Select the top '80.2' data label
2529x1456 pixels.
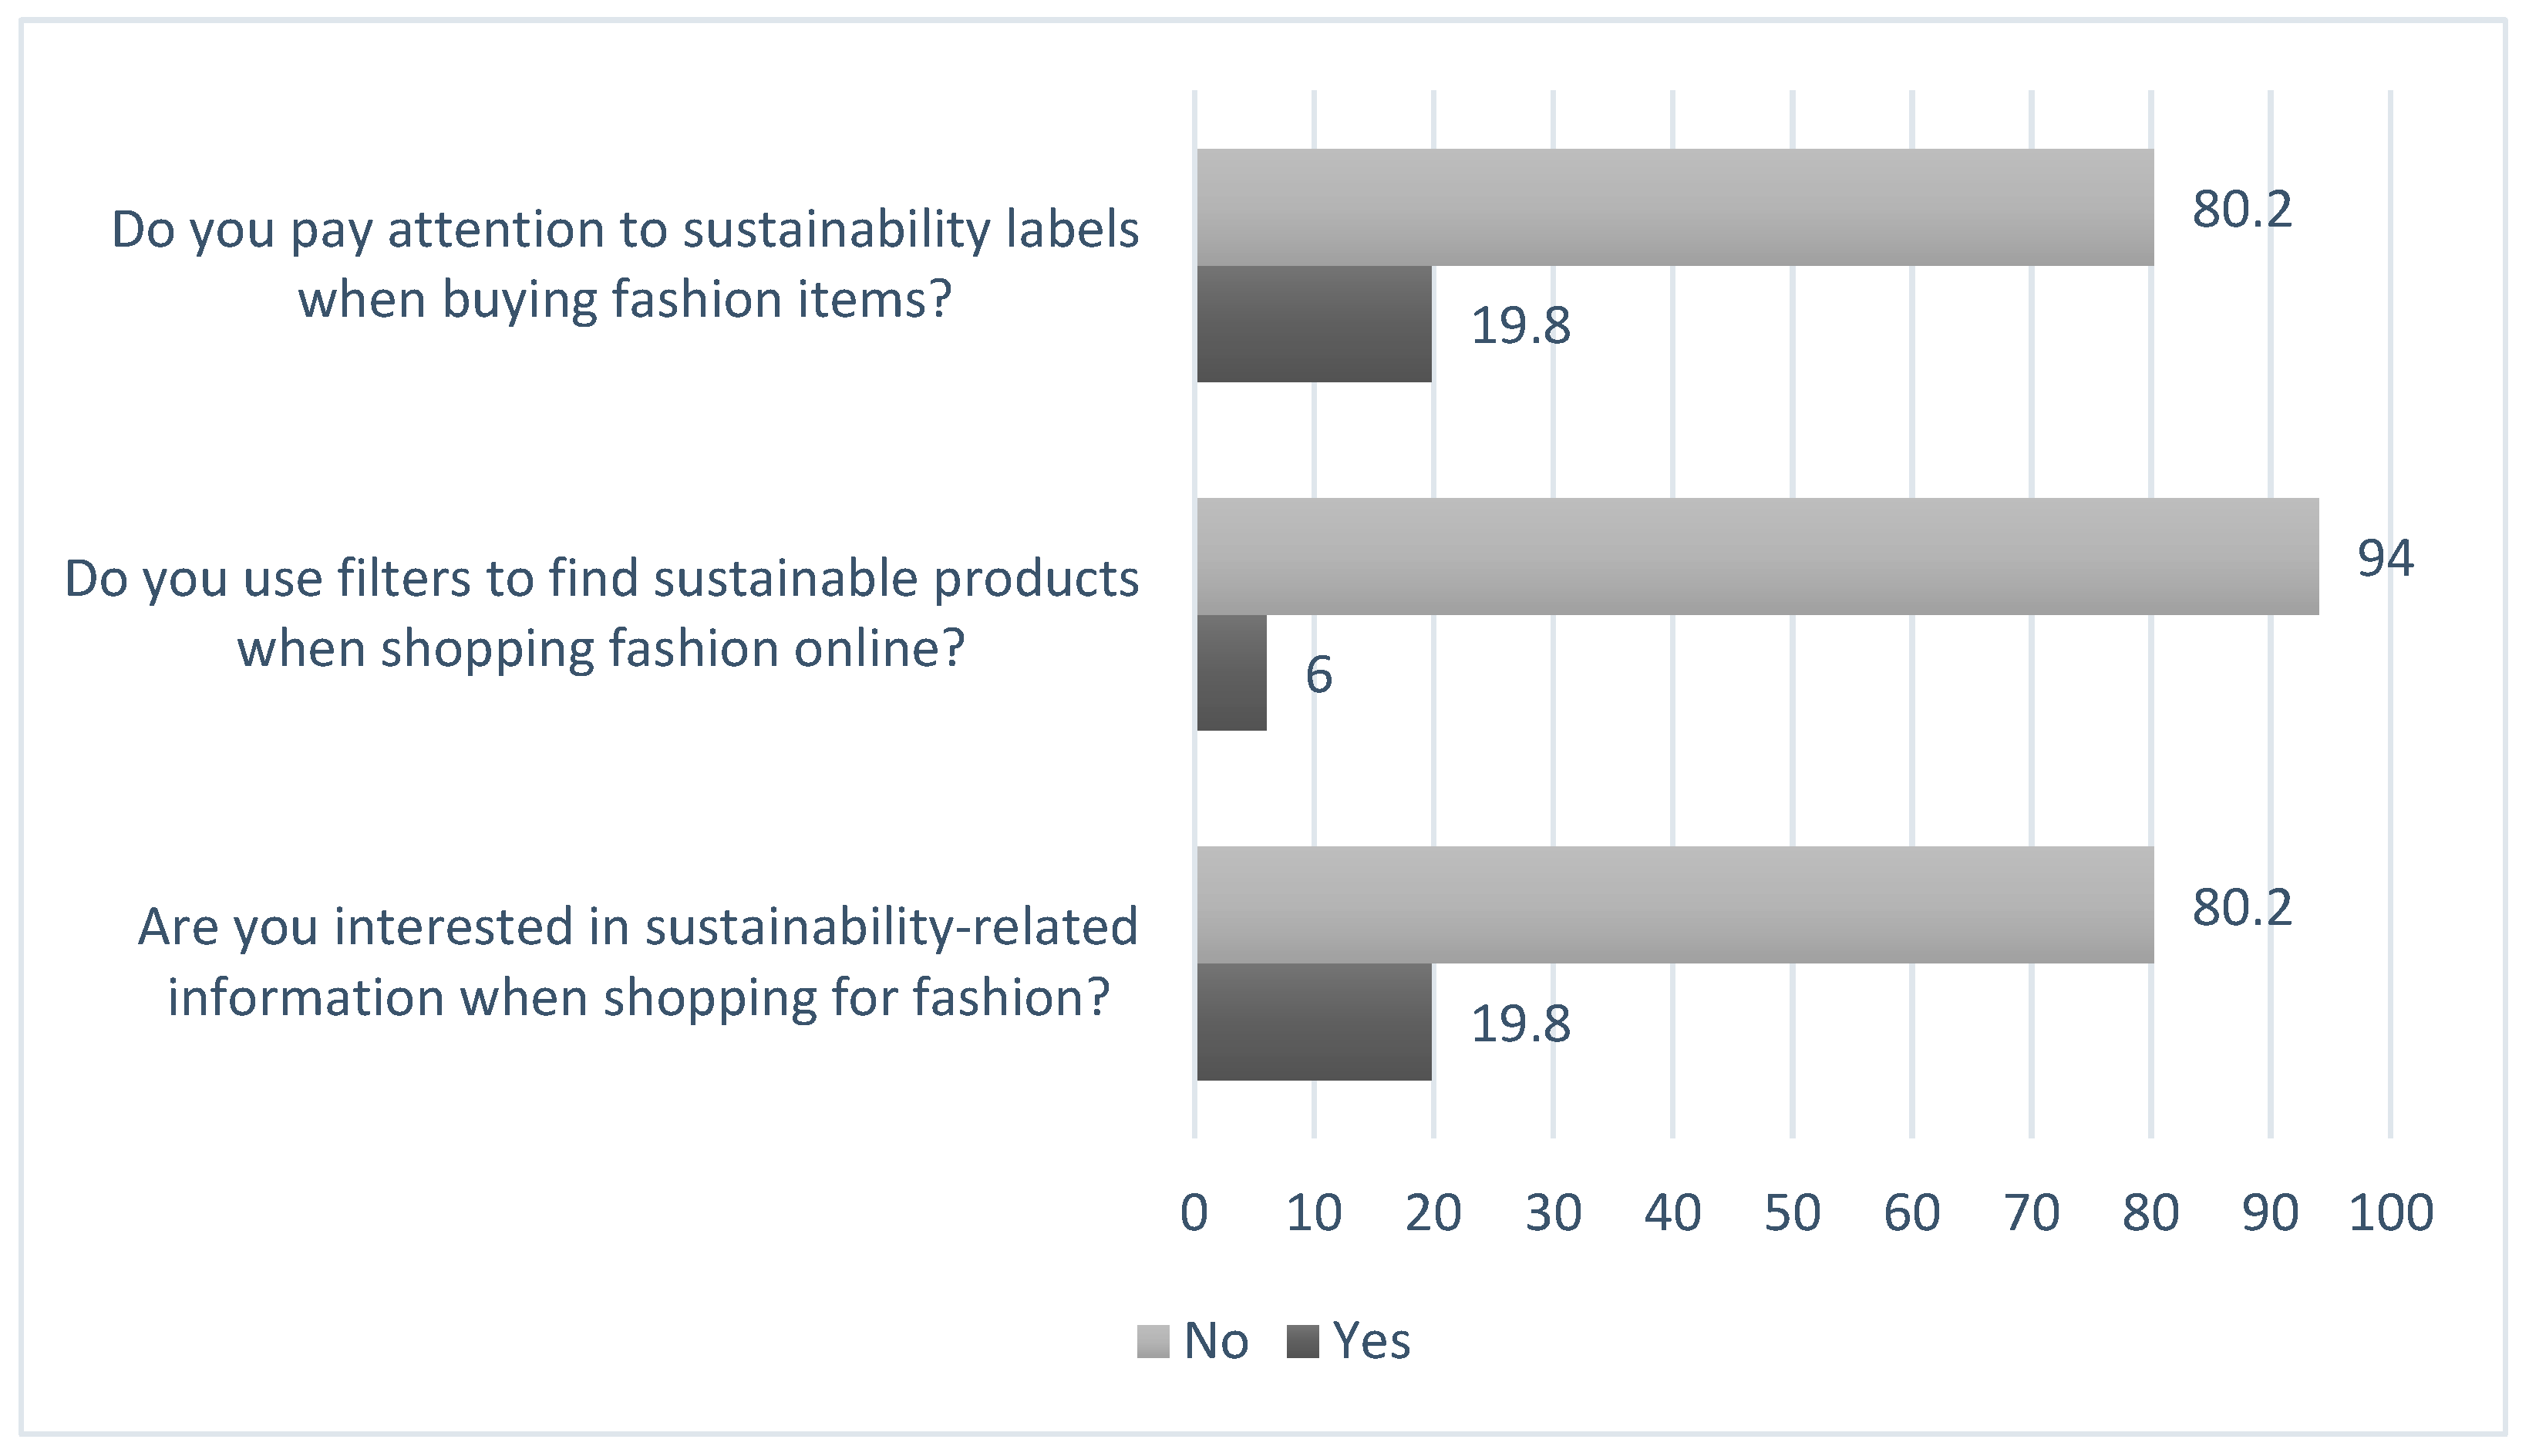[2242, 209]
